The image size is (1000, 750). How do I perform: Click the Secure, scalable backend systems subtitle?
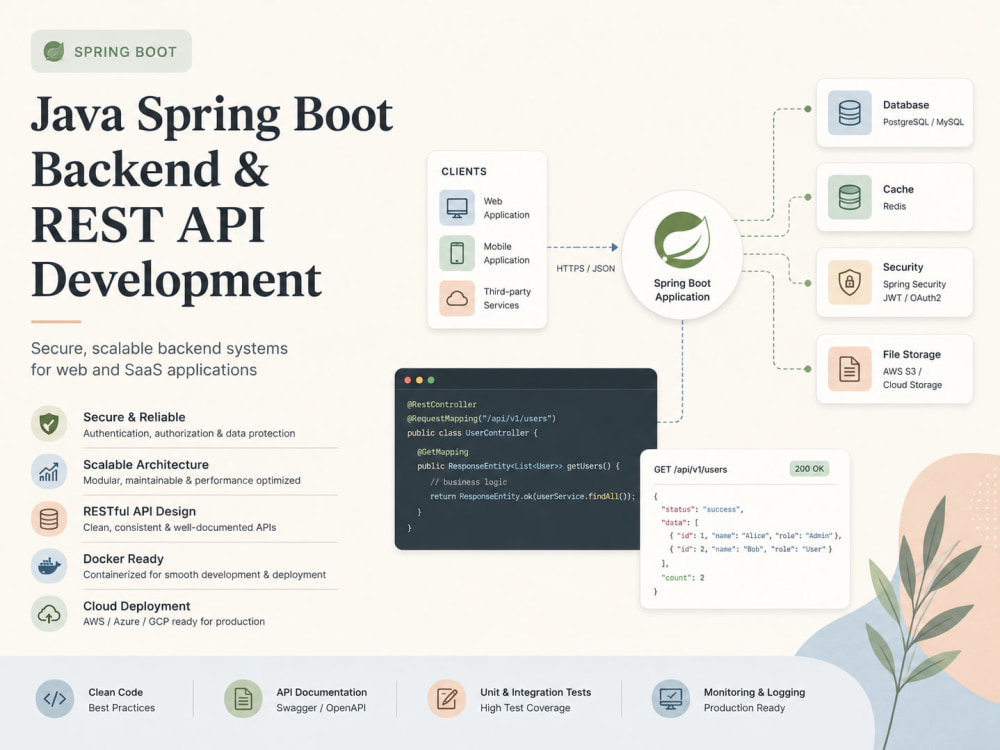[x=159, y=359]
